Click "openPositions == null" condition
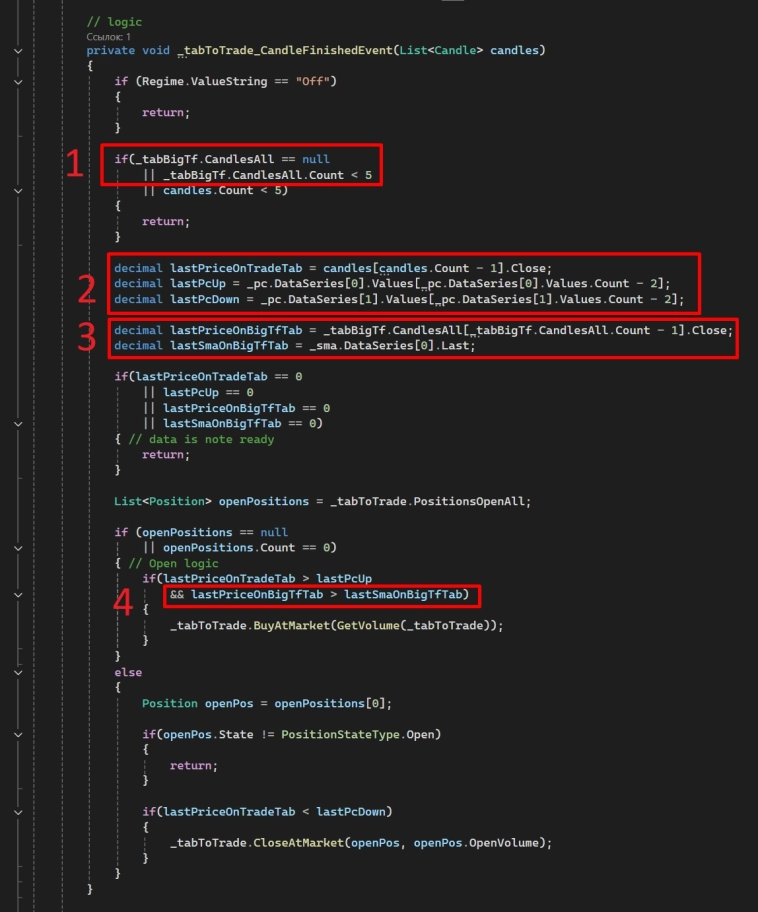Image resolution: width=758 pixels, height=912 pixels. coord(215,532)
